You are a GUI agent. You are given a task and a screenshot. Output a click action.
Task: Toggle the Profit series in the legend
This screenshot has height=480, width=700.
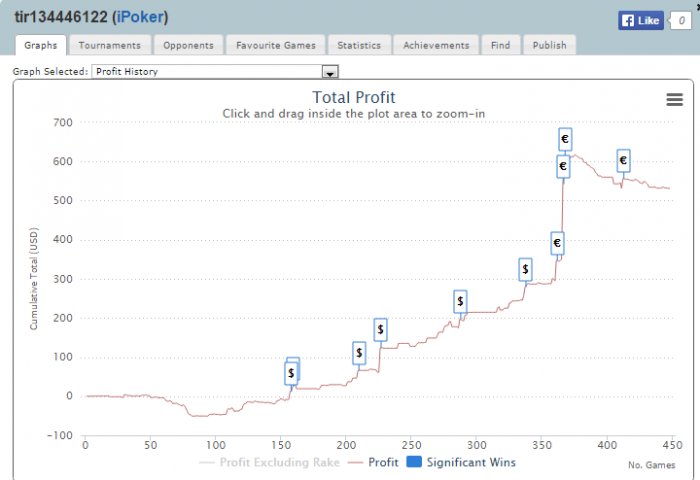pos(373,462)
